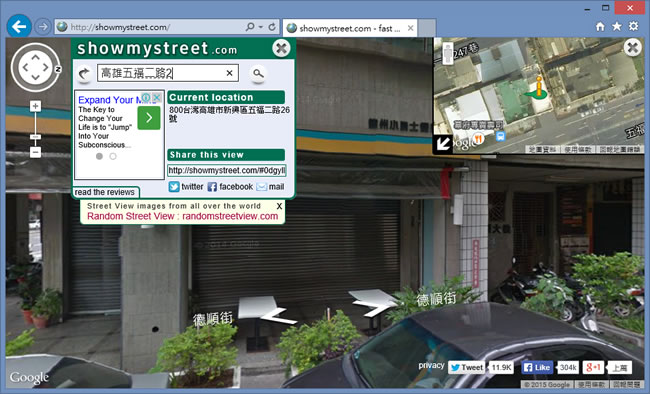Go back with the browser back arrow
Image resolution: width=650 pixels, height=394 pixels.
[x=19, y=27]
